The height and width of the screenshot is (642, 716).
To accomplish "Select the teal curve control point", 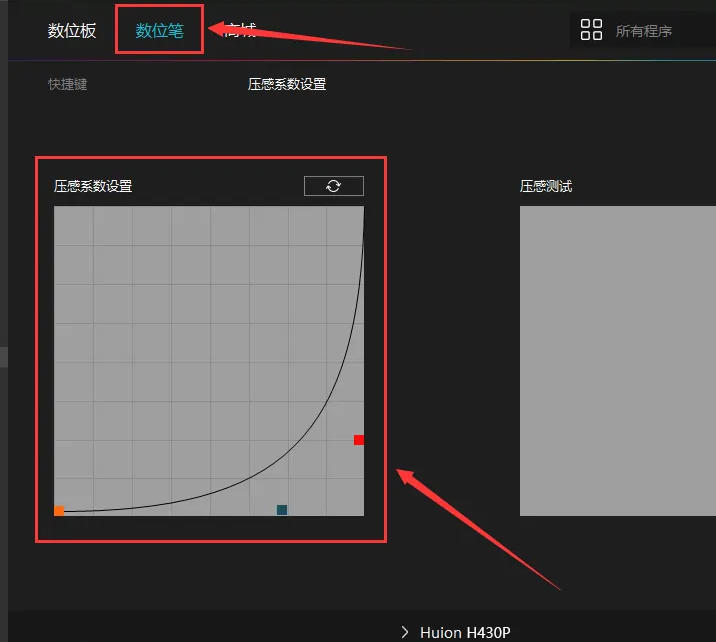I will point(282,510).
